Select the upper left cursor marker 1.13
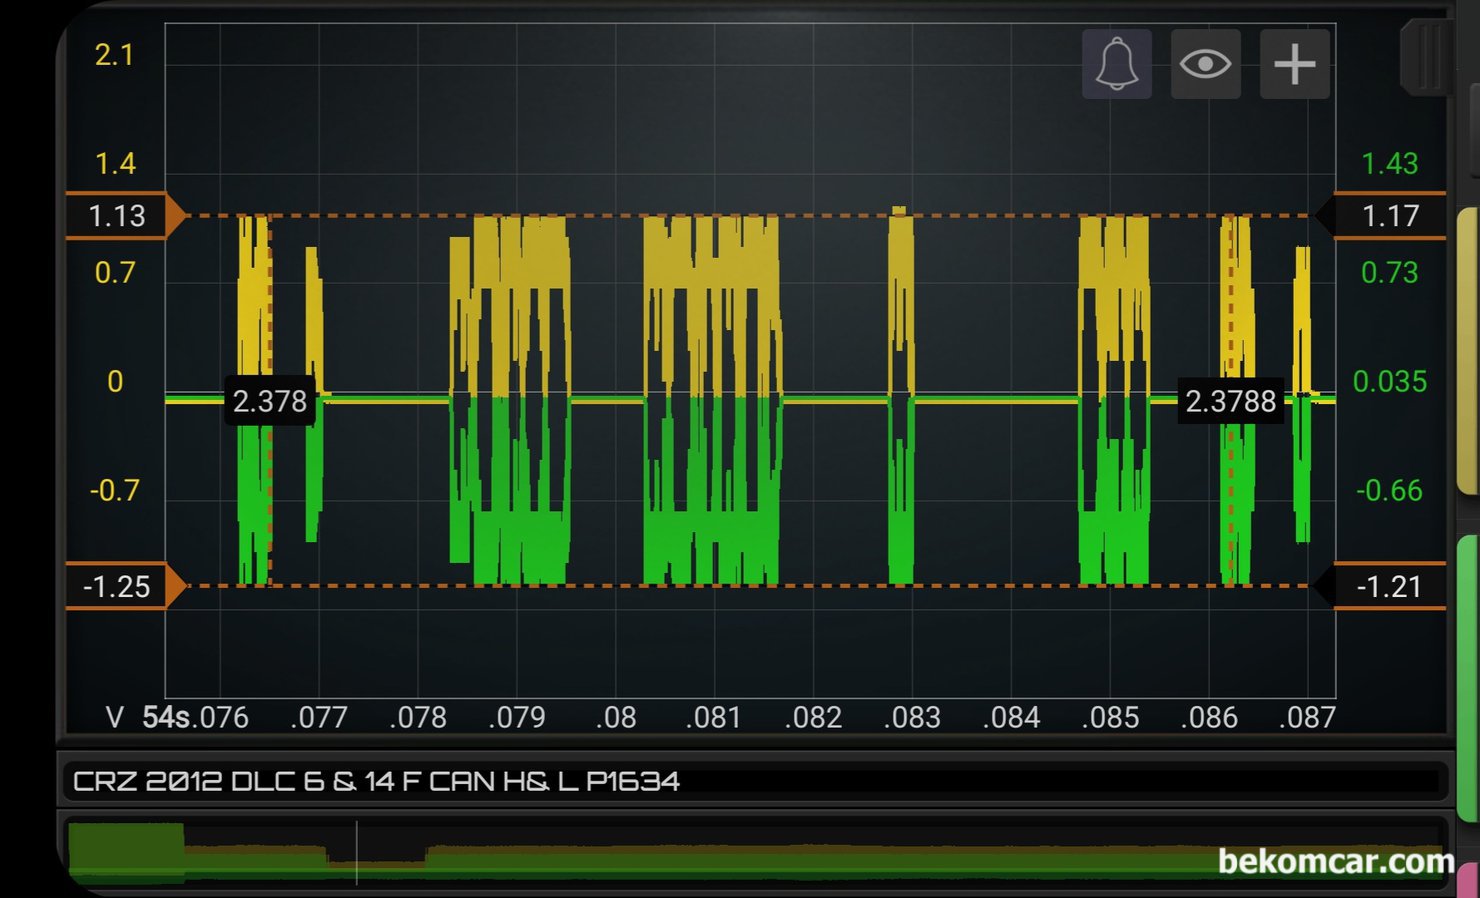This screenshot has height=898, width=1480. point(119,215)
